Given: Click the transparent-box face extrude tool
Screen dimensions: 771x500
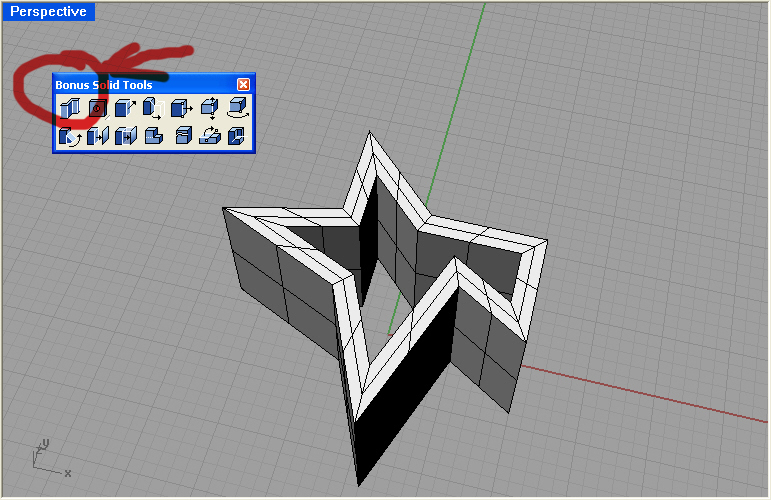Looking at the screenshot, I should click(125, 136).
